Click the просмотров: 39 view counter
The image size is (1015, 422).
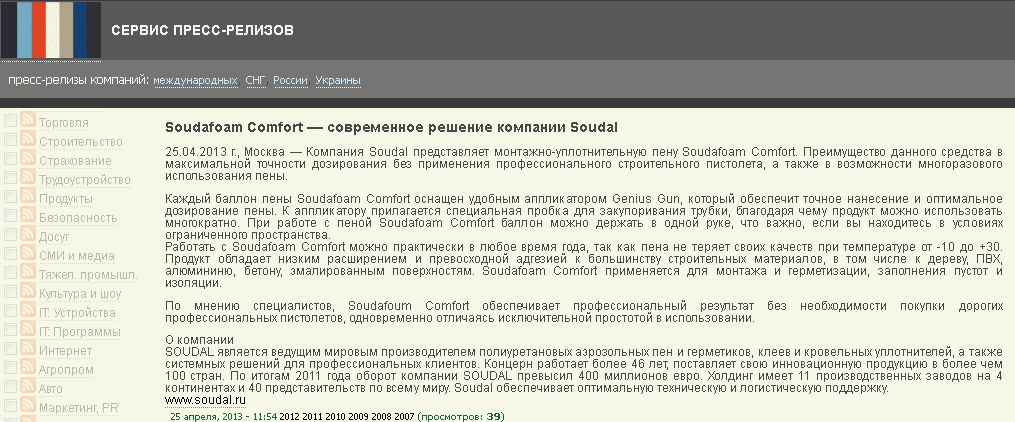(460, 417)
